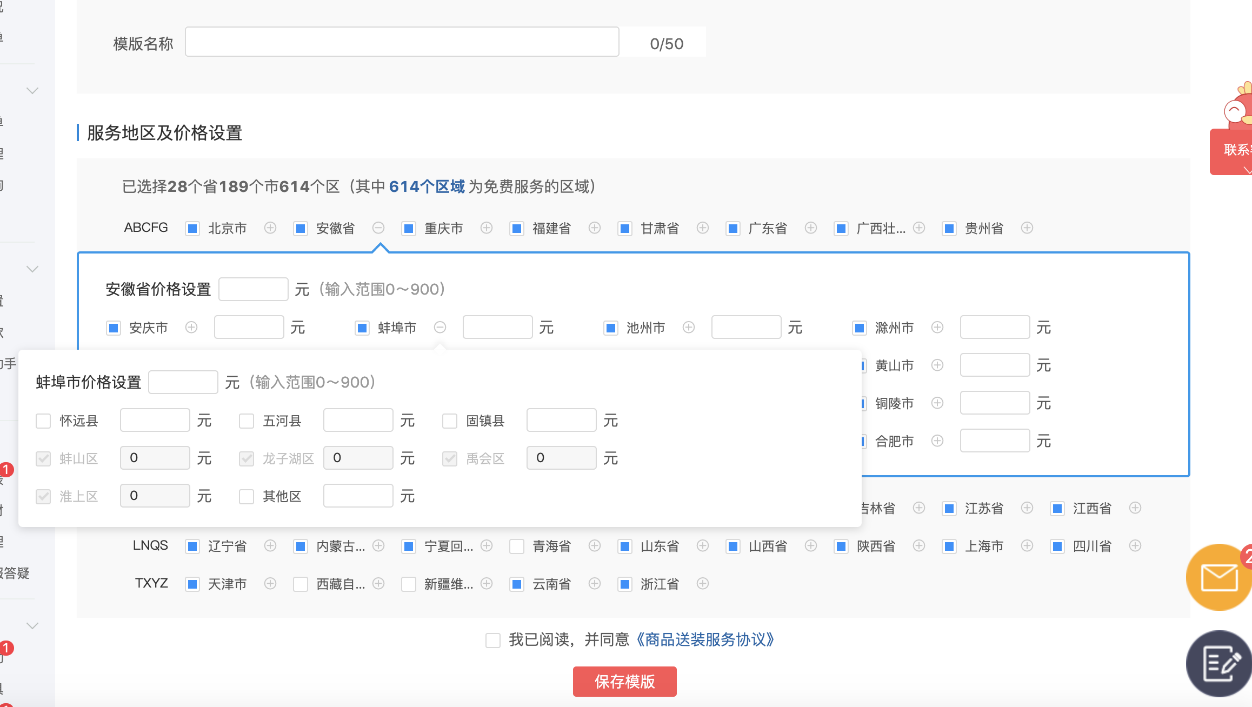Toggle the 蚌埠市 checkbox
Image resolution: width=1252 pixels, height=707 pixels.
tap(361, 327)
